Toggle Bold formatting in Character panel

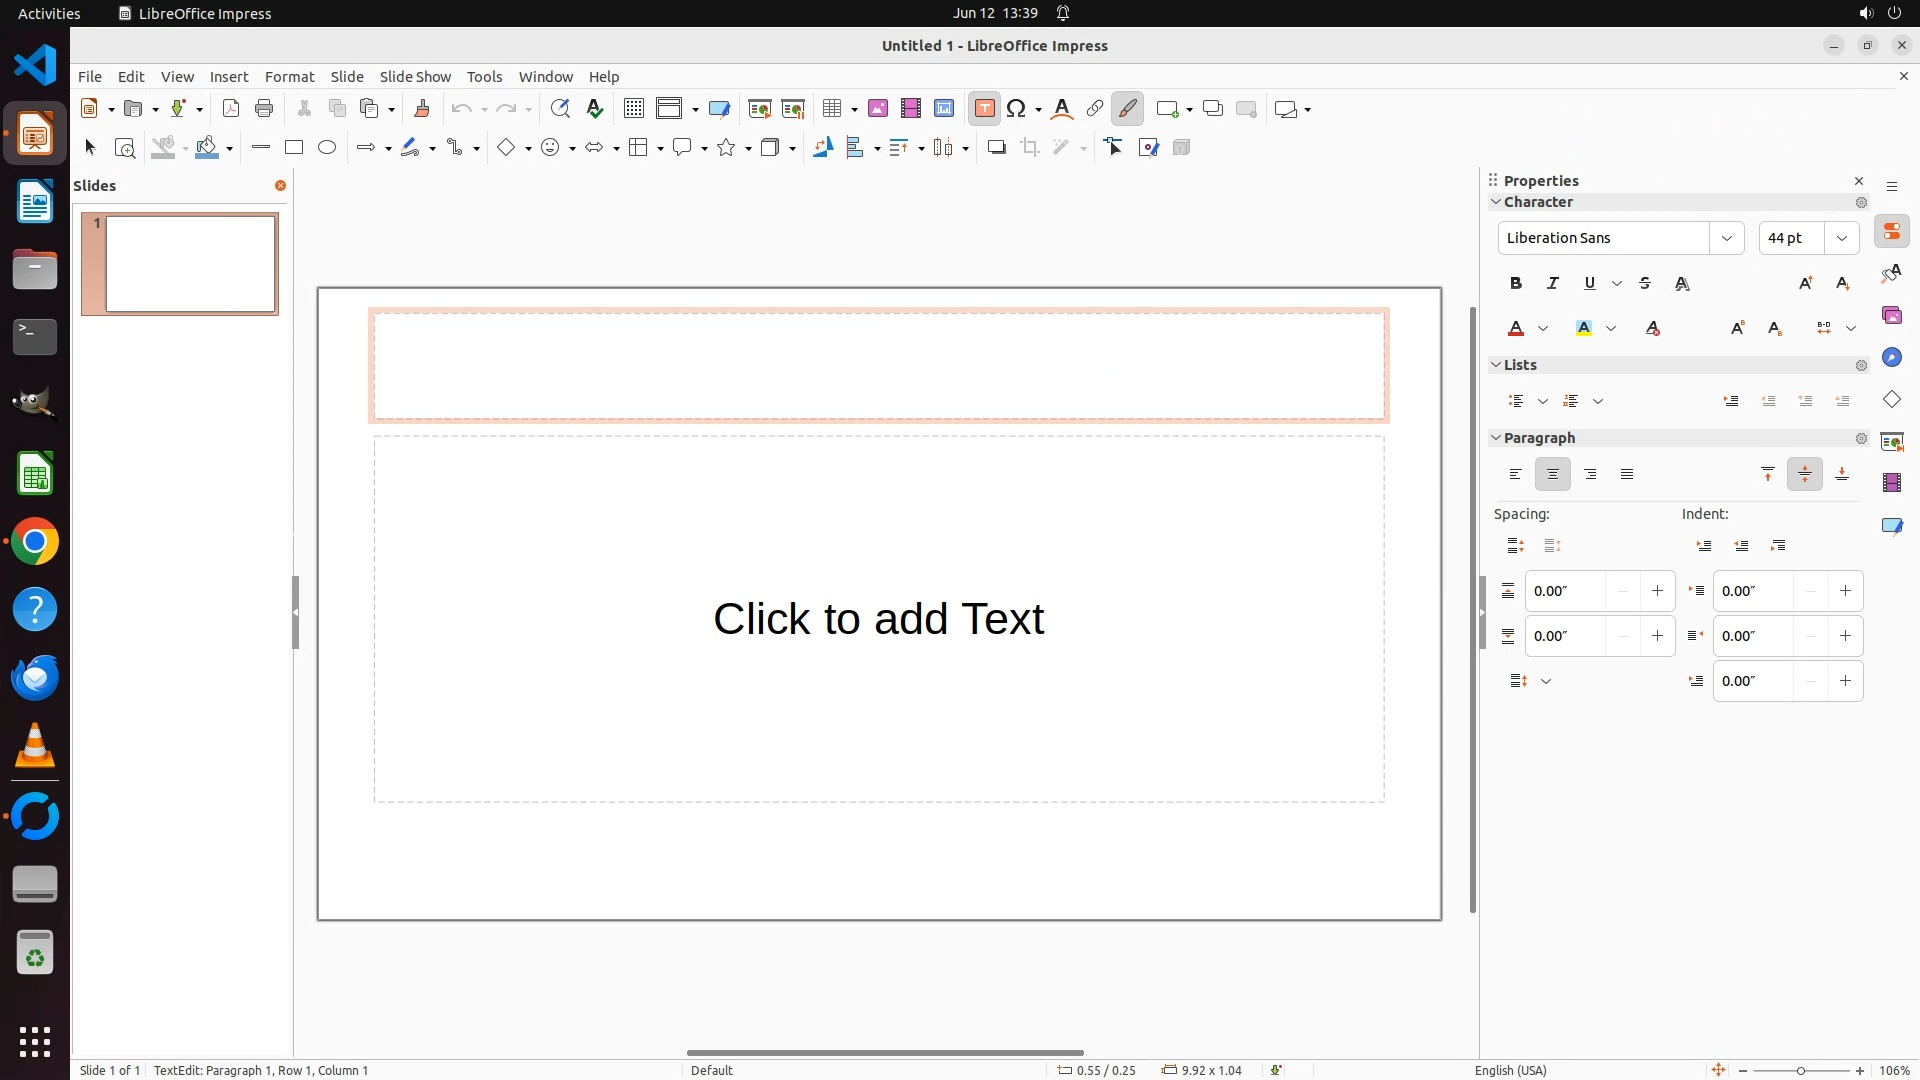pyautogui.click(x=1516, y=284)
